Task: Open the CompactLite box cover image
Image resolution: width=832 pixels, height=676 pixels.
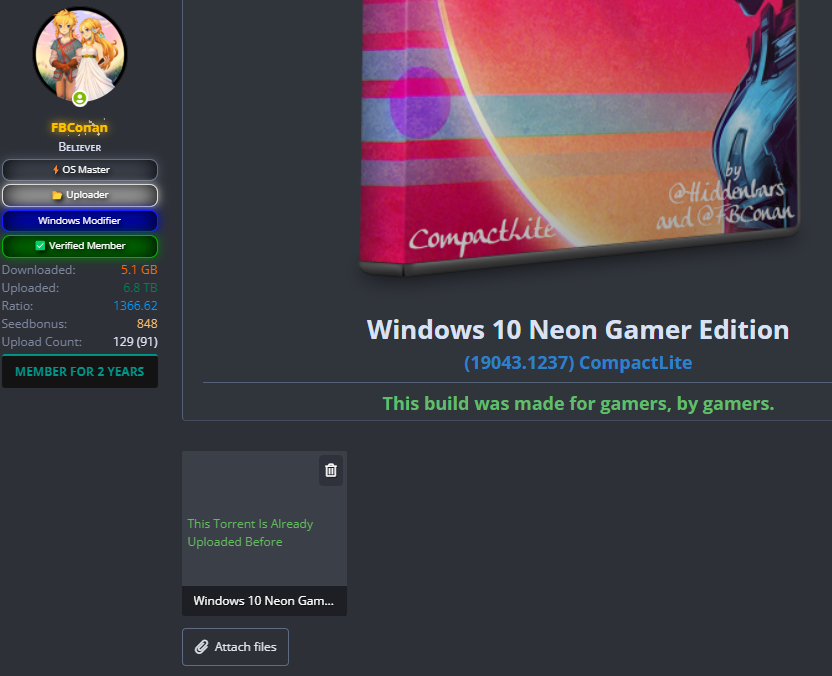Action: point(579,138)
